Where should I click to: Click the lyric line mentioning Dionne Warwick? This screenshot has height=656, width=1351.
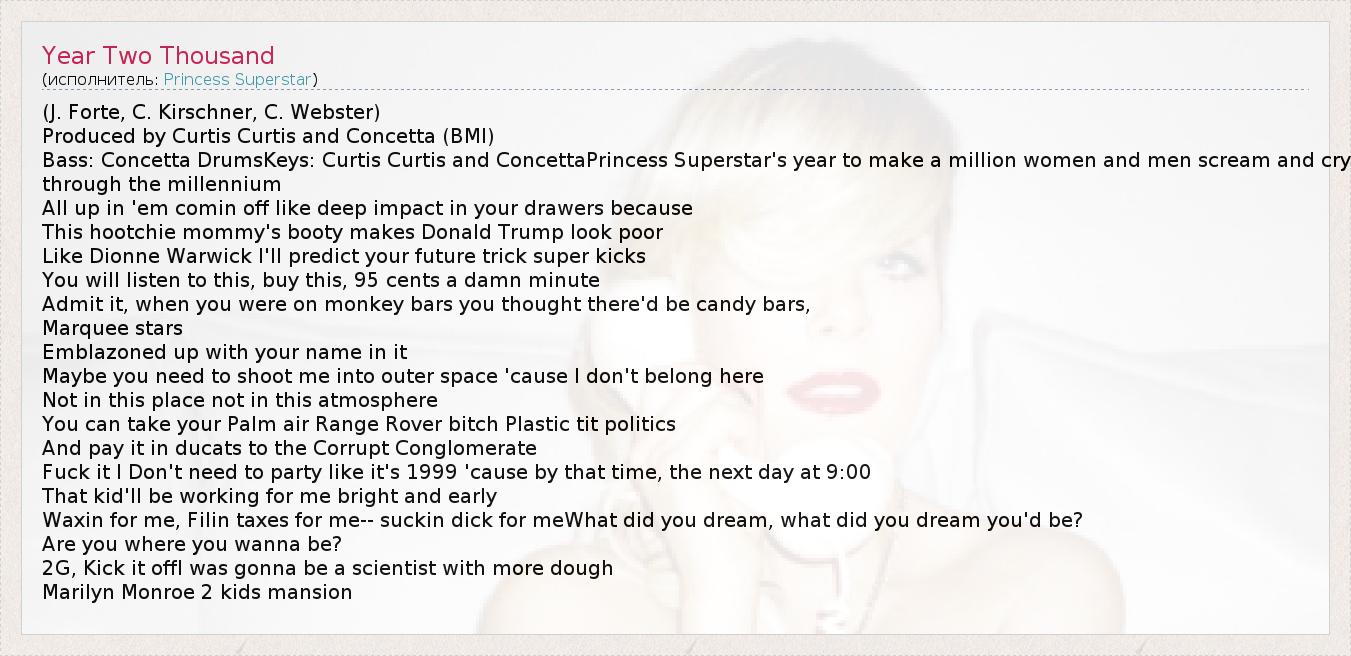(344, 256)
